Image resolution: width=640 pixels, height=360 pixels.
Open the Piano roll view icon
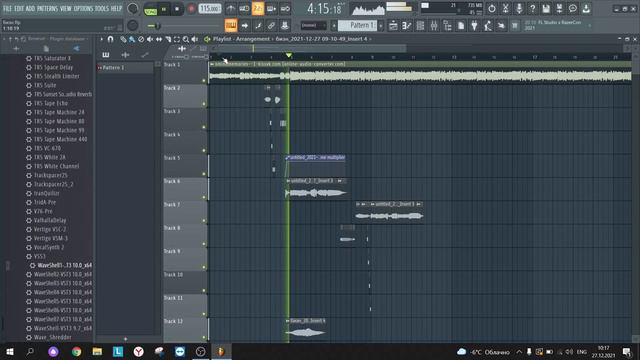407,26
